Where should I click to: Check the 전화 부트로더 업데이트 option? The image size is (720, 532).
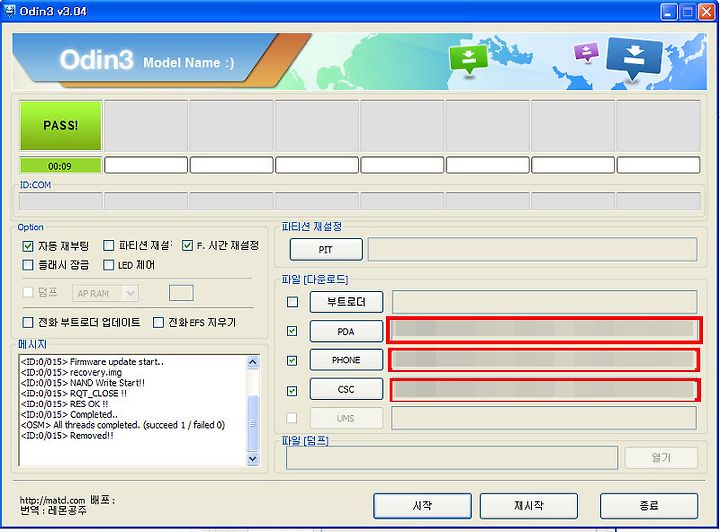(28, 323)
